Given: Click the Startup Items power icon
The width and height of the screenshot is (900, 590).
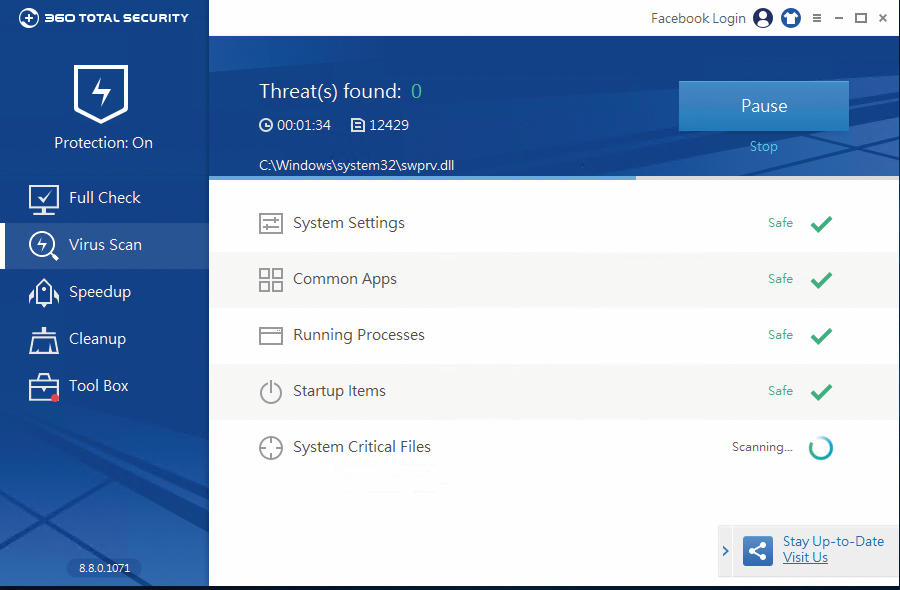Looking at the screenshot, I should pos(271,392).
